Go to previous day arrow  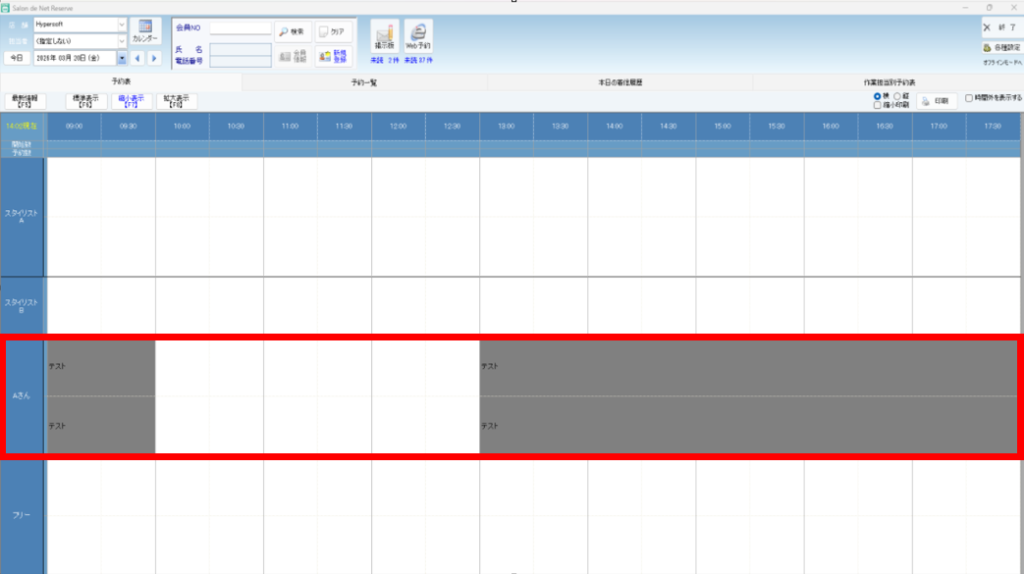pyautogui.click(x=137, y=58)
